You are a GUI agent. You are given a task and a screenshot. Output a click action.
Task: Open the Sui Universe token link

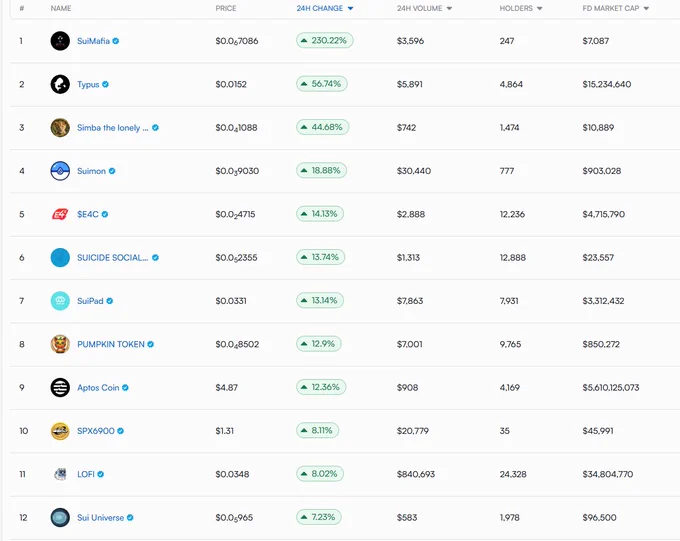click(x=101, y=518)
